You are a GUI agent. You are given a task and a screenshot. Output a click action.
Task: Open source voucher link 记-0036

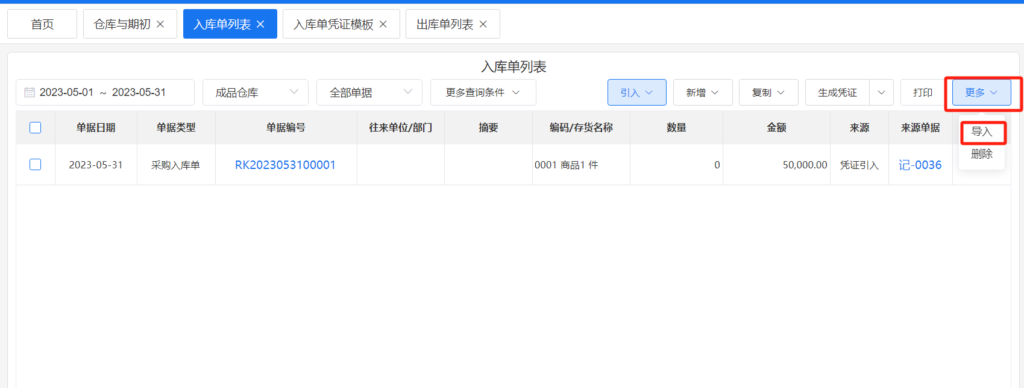coord(920,165)
